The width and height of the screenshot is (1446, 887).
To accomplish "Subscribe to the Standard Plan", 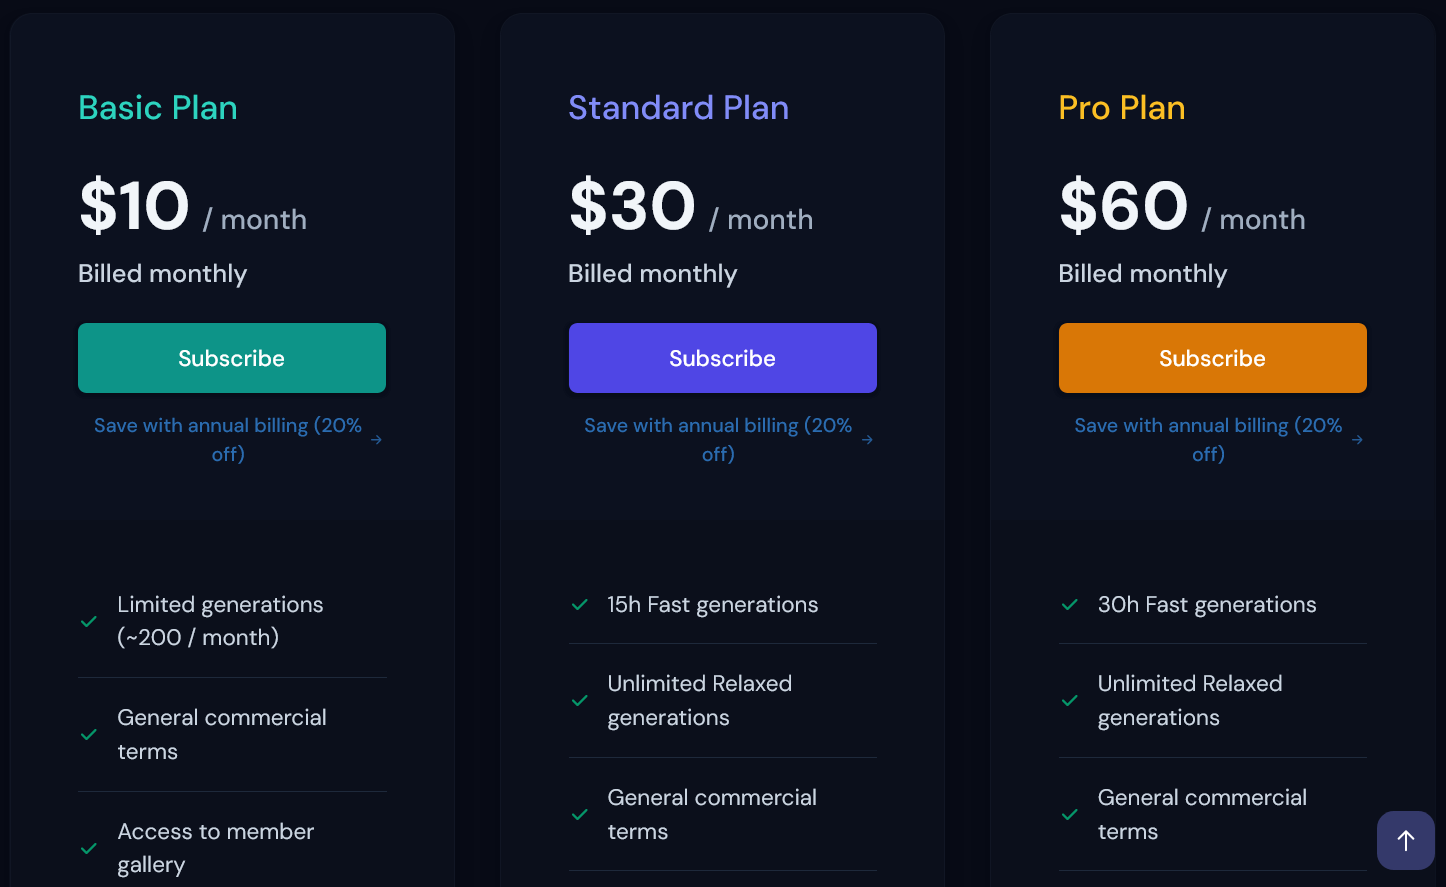I will point(722,358).
